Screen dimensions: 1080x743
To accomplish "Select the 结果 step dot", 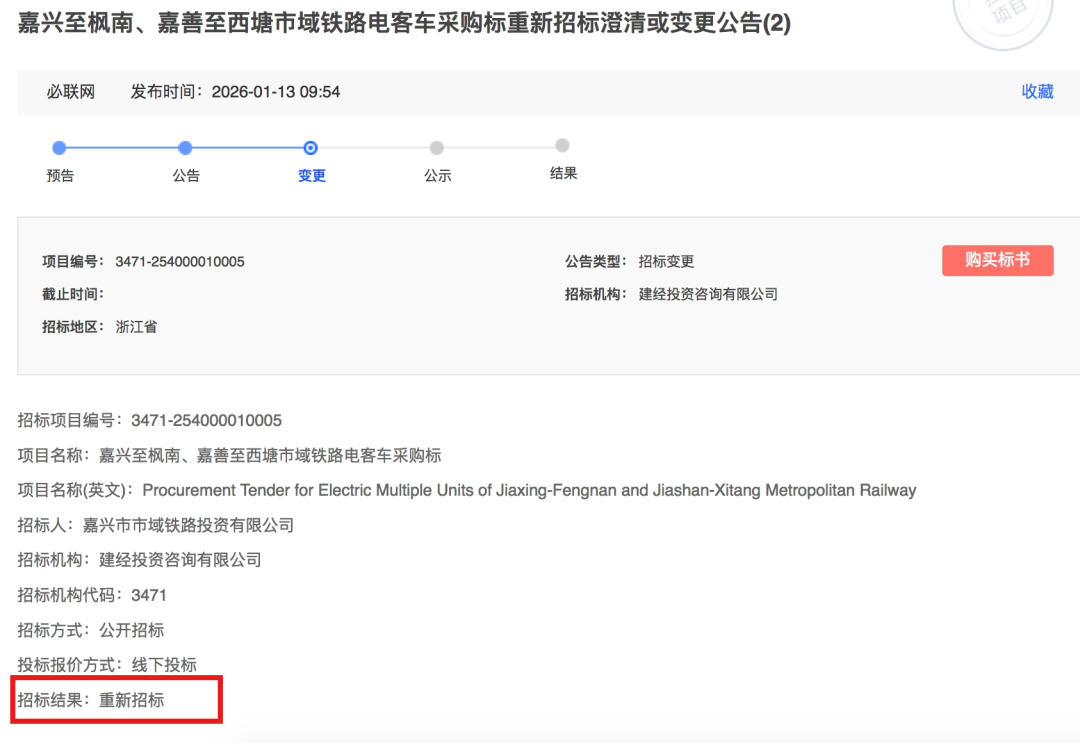I will tap(562, 145).
